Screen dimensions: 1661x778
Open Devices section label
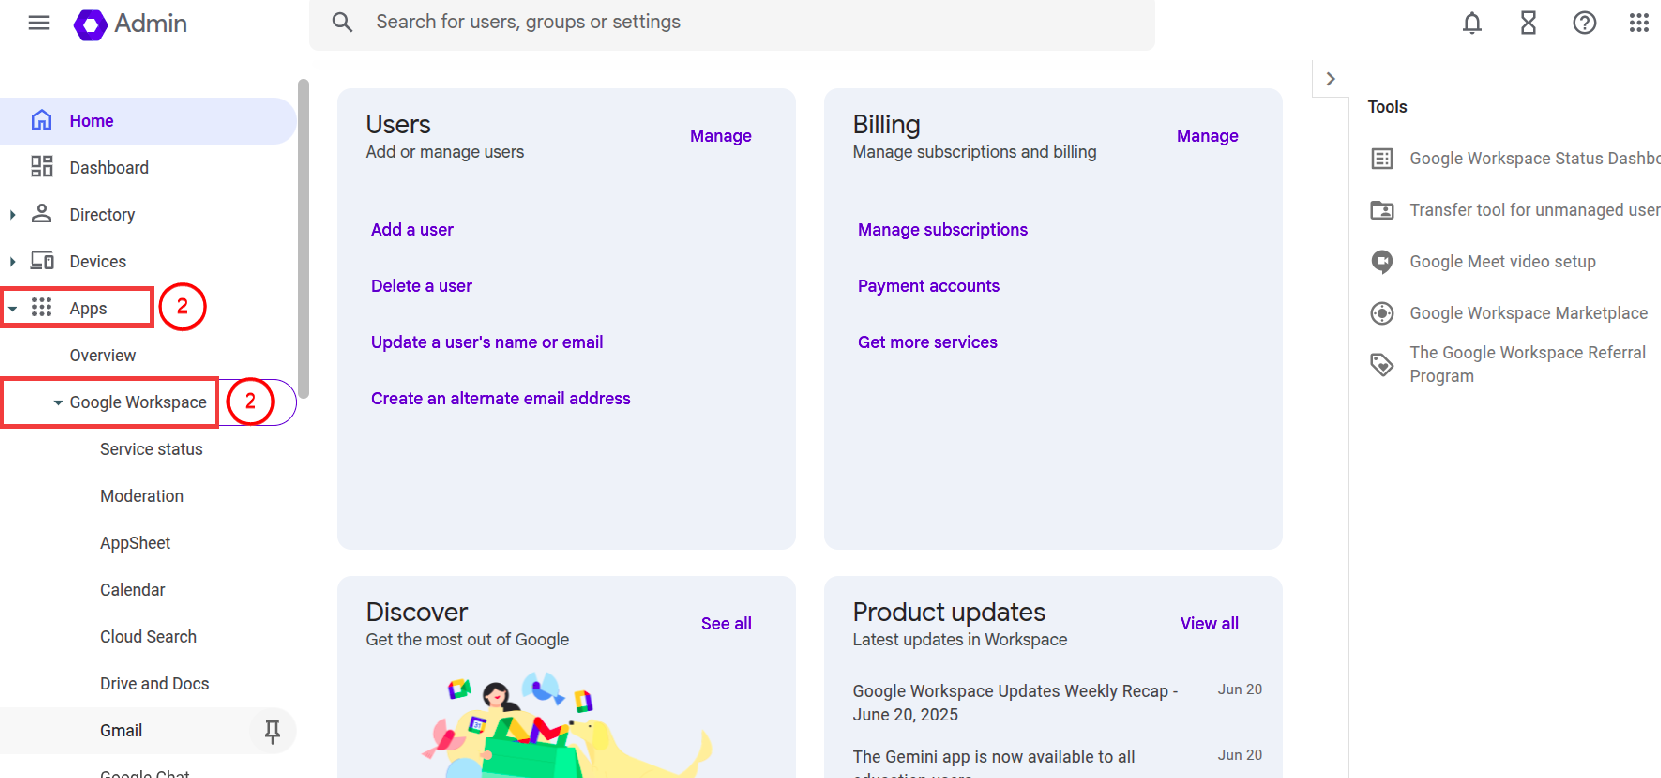click(98, 261)
